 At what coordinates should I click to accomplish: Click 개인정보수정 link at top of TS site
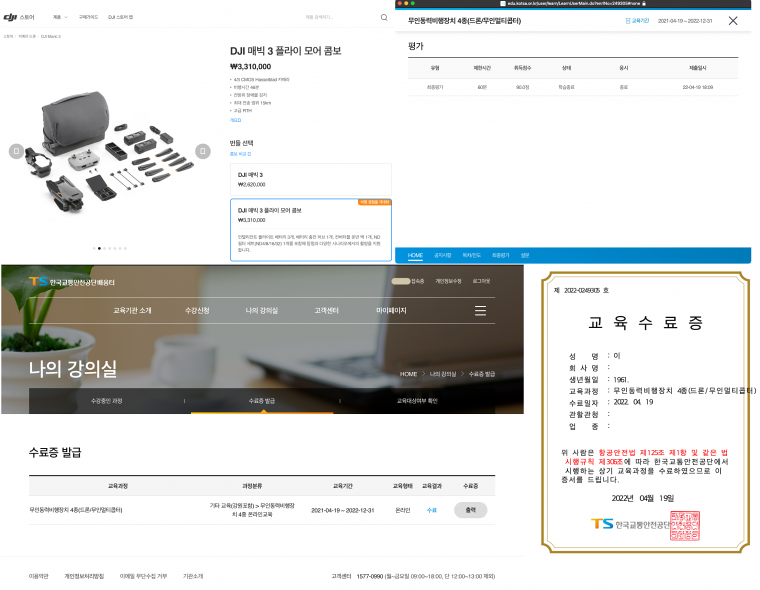click(x=448, y=281)
